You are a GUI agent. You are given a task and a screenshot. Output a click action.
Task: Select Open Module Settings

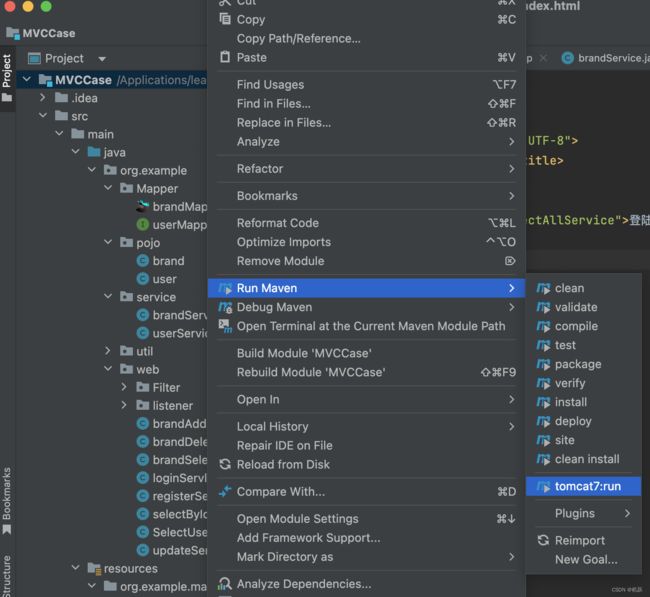(x=366, y=519)
